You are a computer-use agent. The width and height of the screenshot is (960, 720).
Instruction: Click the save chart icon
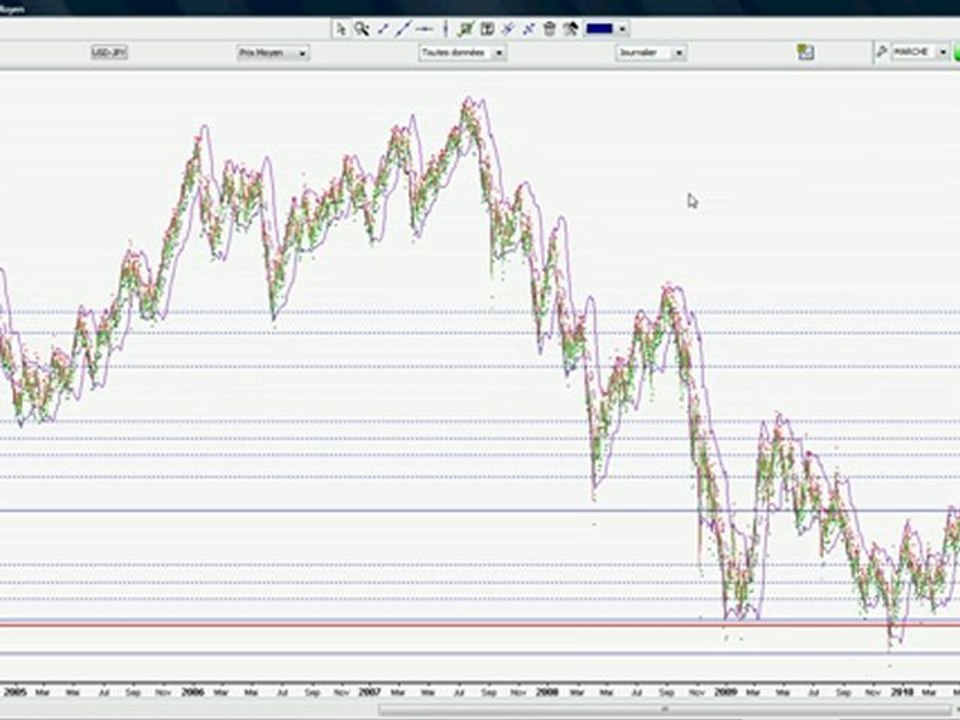coord(806,53)
